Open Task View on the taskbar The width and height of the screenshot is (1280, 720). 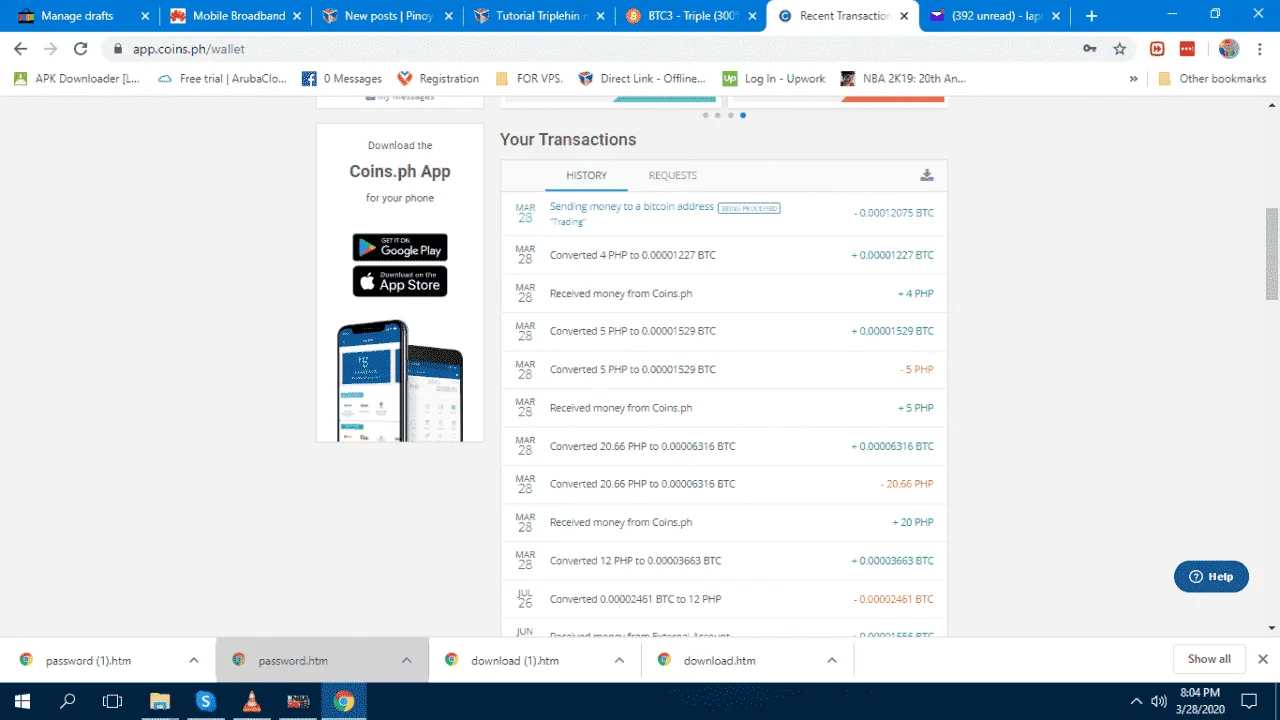click(113, 701)
